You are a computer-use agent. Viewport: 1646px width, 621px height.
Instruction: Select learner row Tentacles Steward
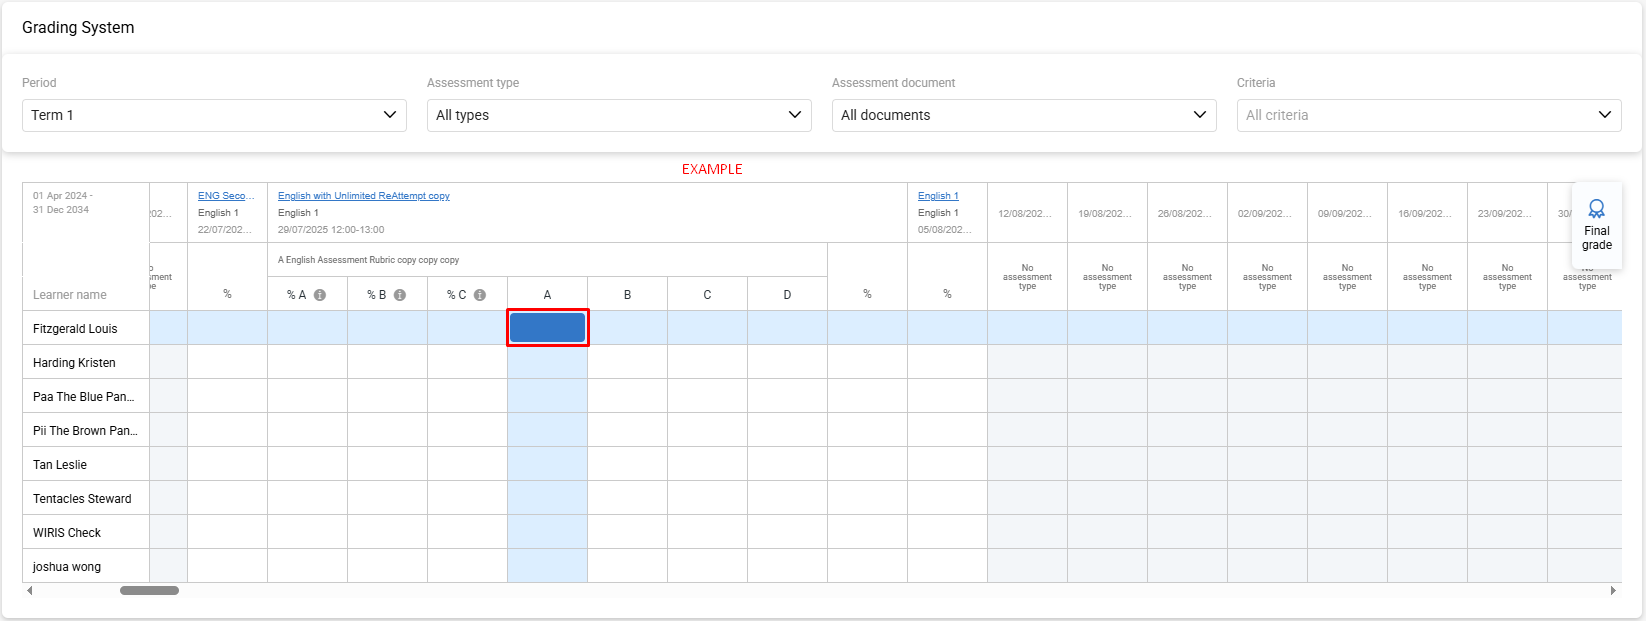coord(82,499)
